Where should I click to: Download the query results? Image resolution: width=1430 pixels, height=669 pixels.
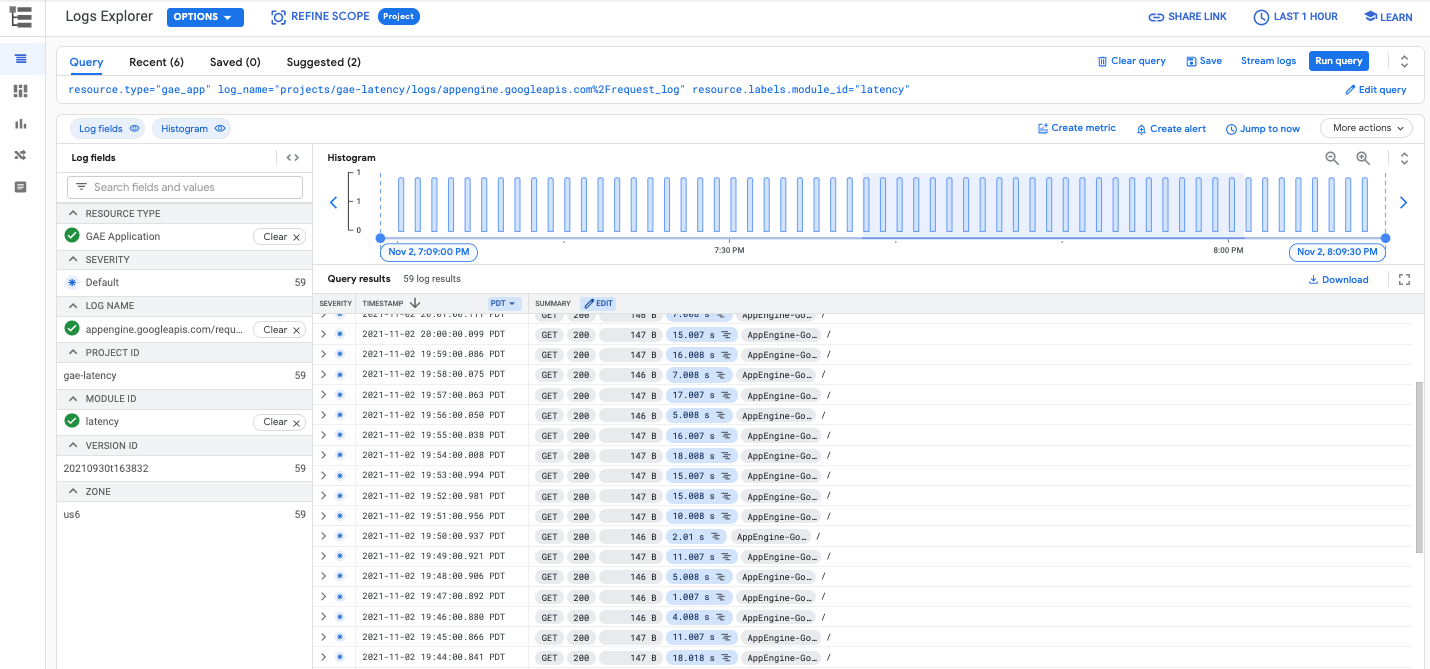pyautogui.click(x=1338, y=280)
